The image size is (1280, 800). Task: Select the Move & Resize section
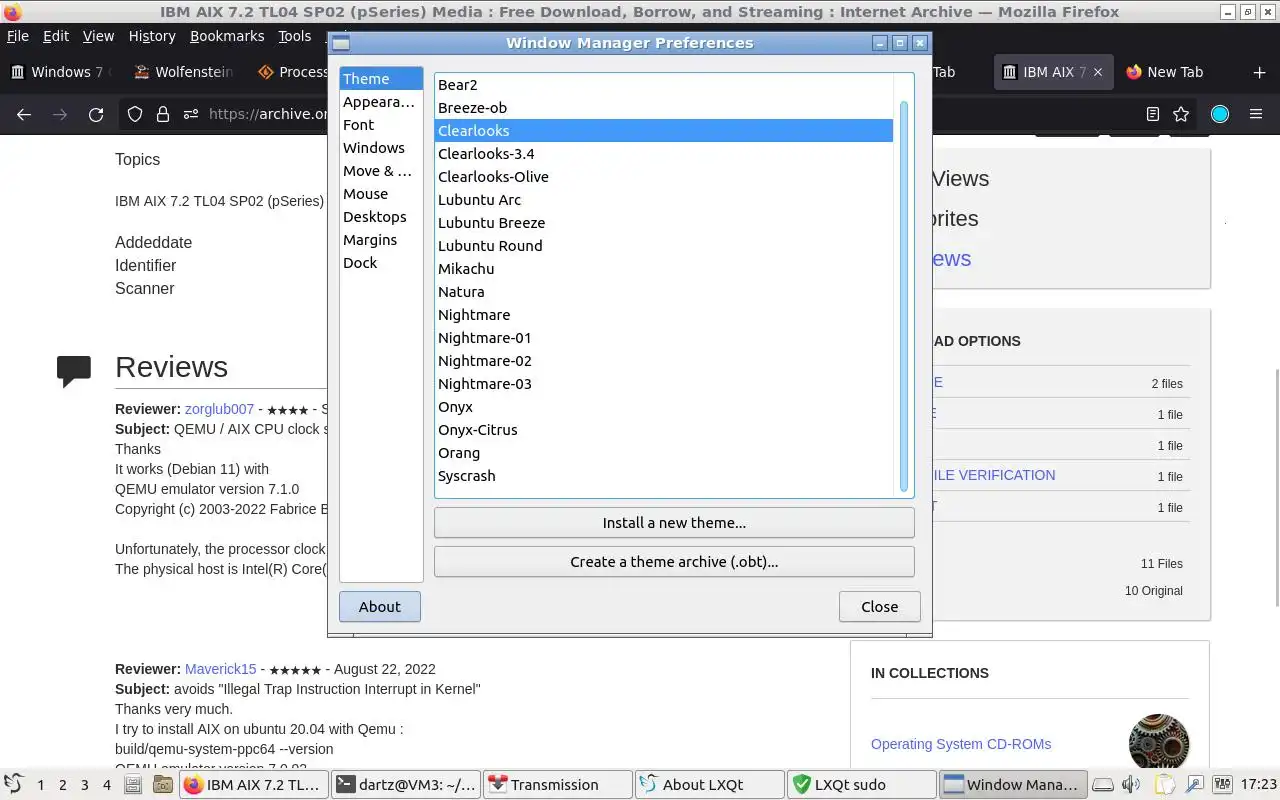(x=381, y=171)
